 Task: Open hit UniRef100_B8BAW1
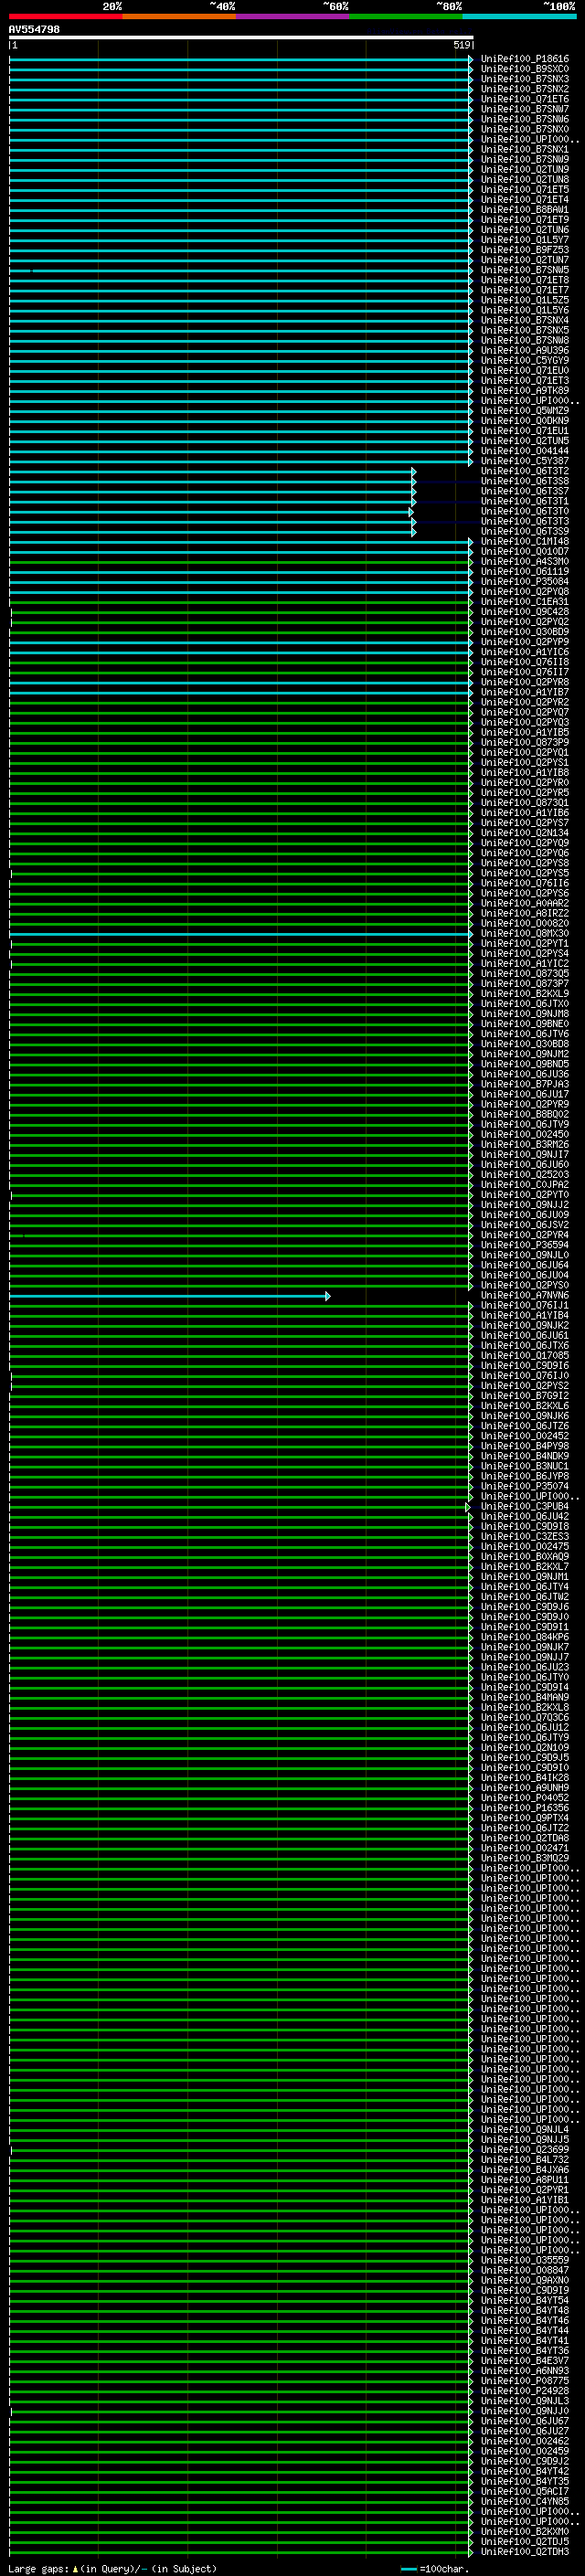pos(525,210)
